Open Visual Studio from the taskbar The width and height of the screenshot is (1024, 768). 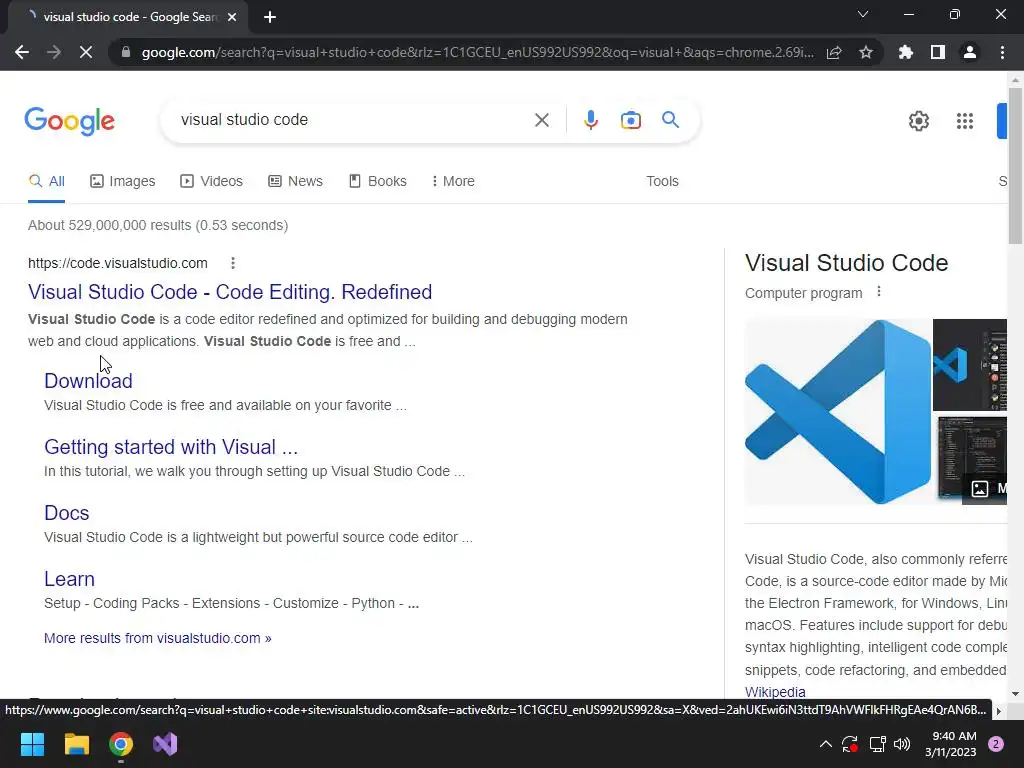pos(165,744)
